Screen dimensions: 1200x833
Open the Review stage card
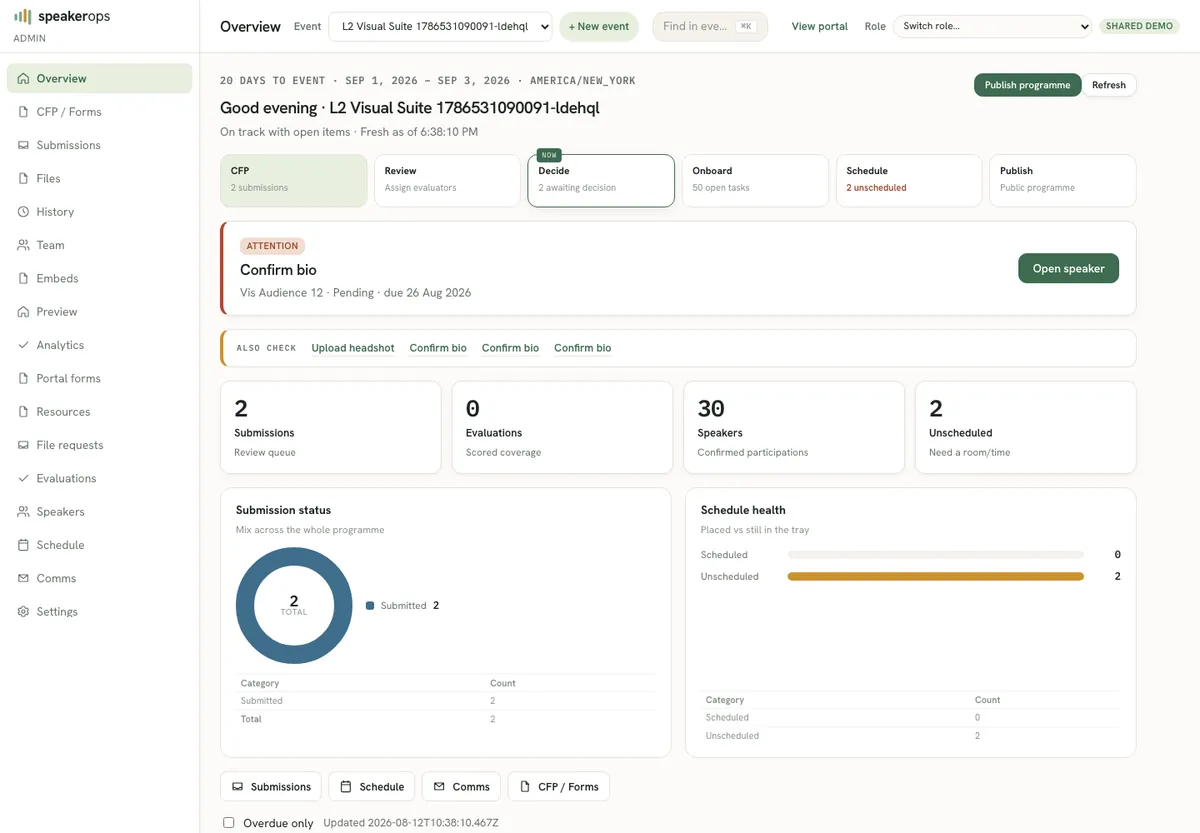[x=448, y=181]
